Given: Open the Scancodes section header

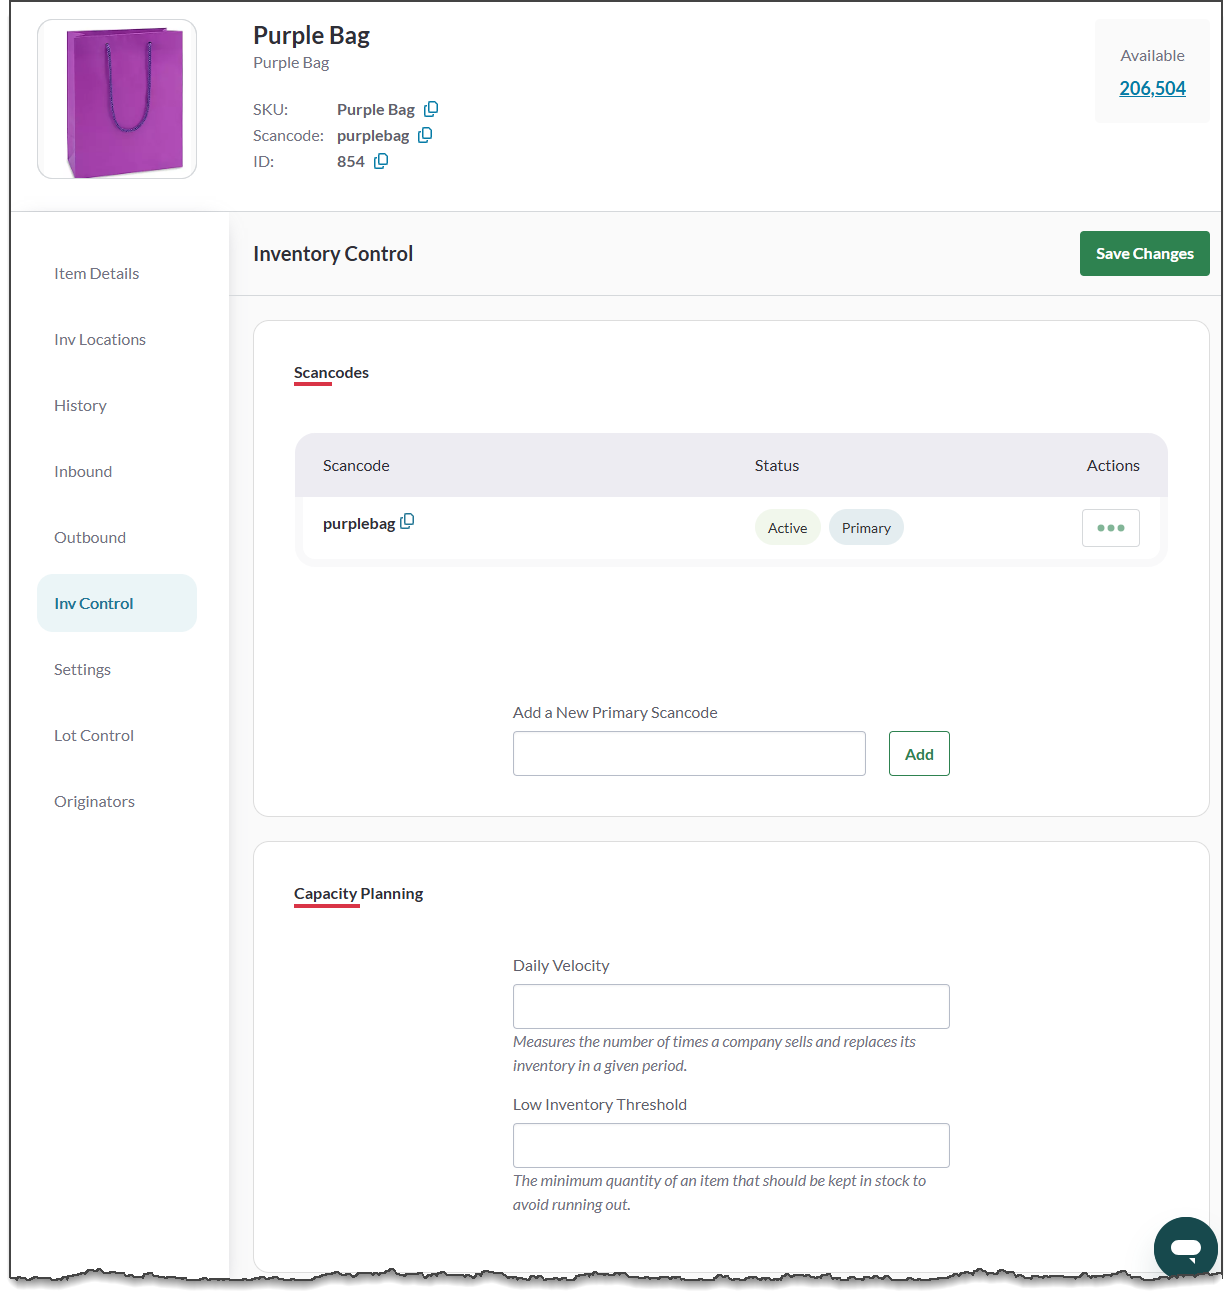Looking at the screenshot, I should (331, 372).
